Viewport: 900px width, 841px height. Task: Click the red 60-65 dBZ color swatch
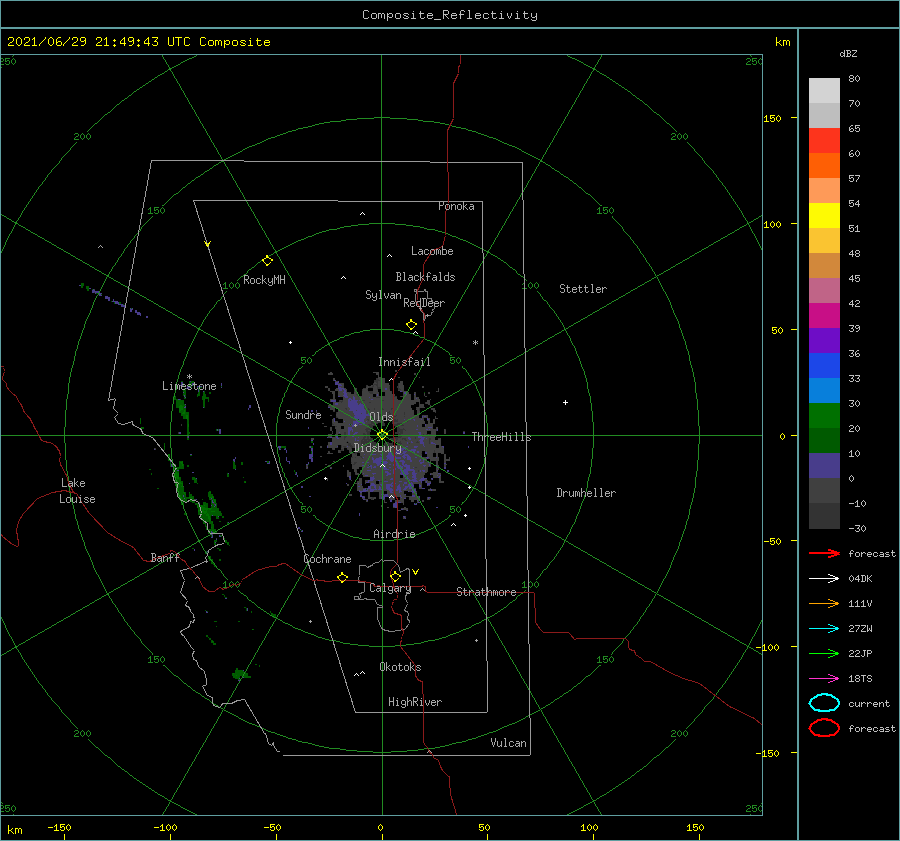click(x=824, y=140)
